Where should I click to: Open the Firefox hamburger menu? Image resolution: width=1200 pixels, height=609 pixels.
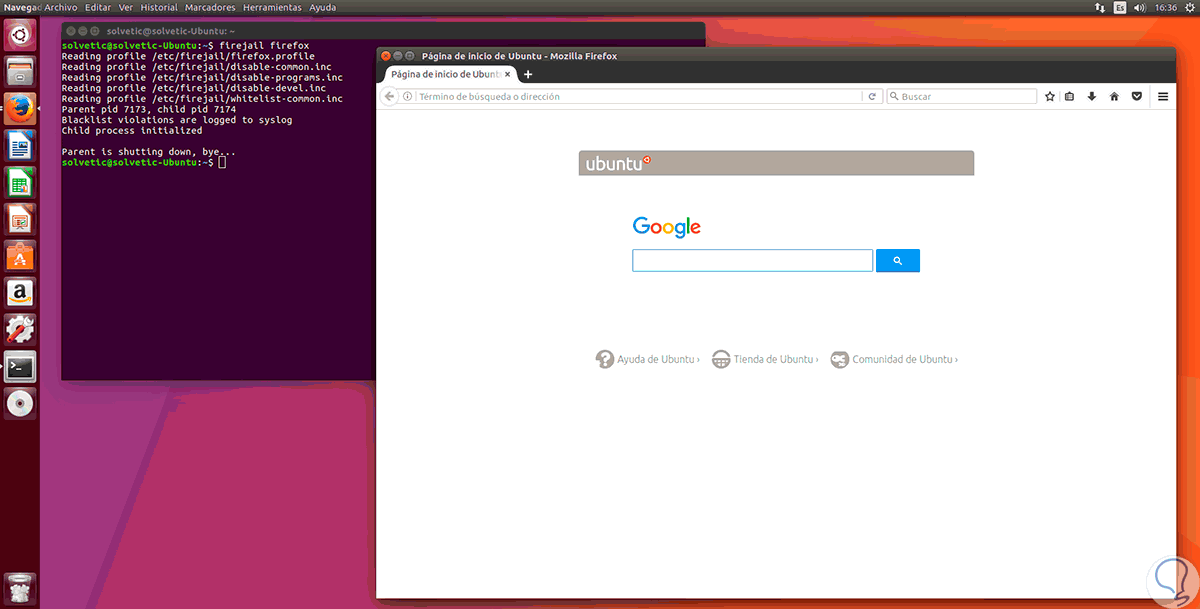tap(1162, 96)
